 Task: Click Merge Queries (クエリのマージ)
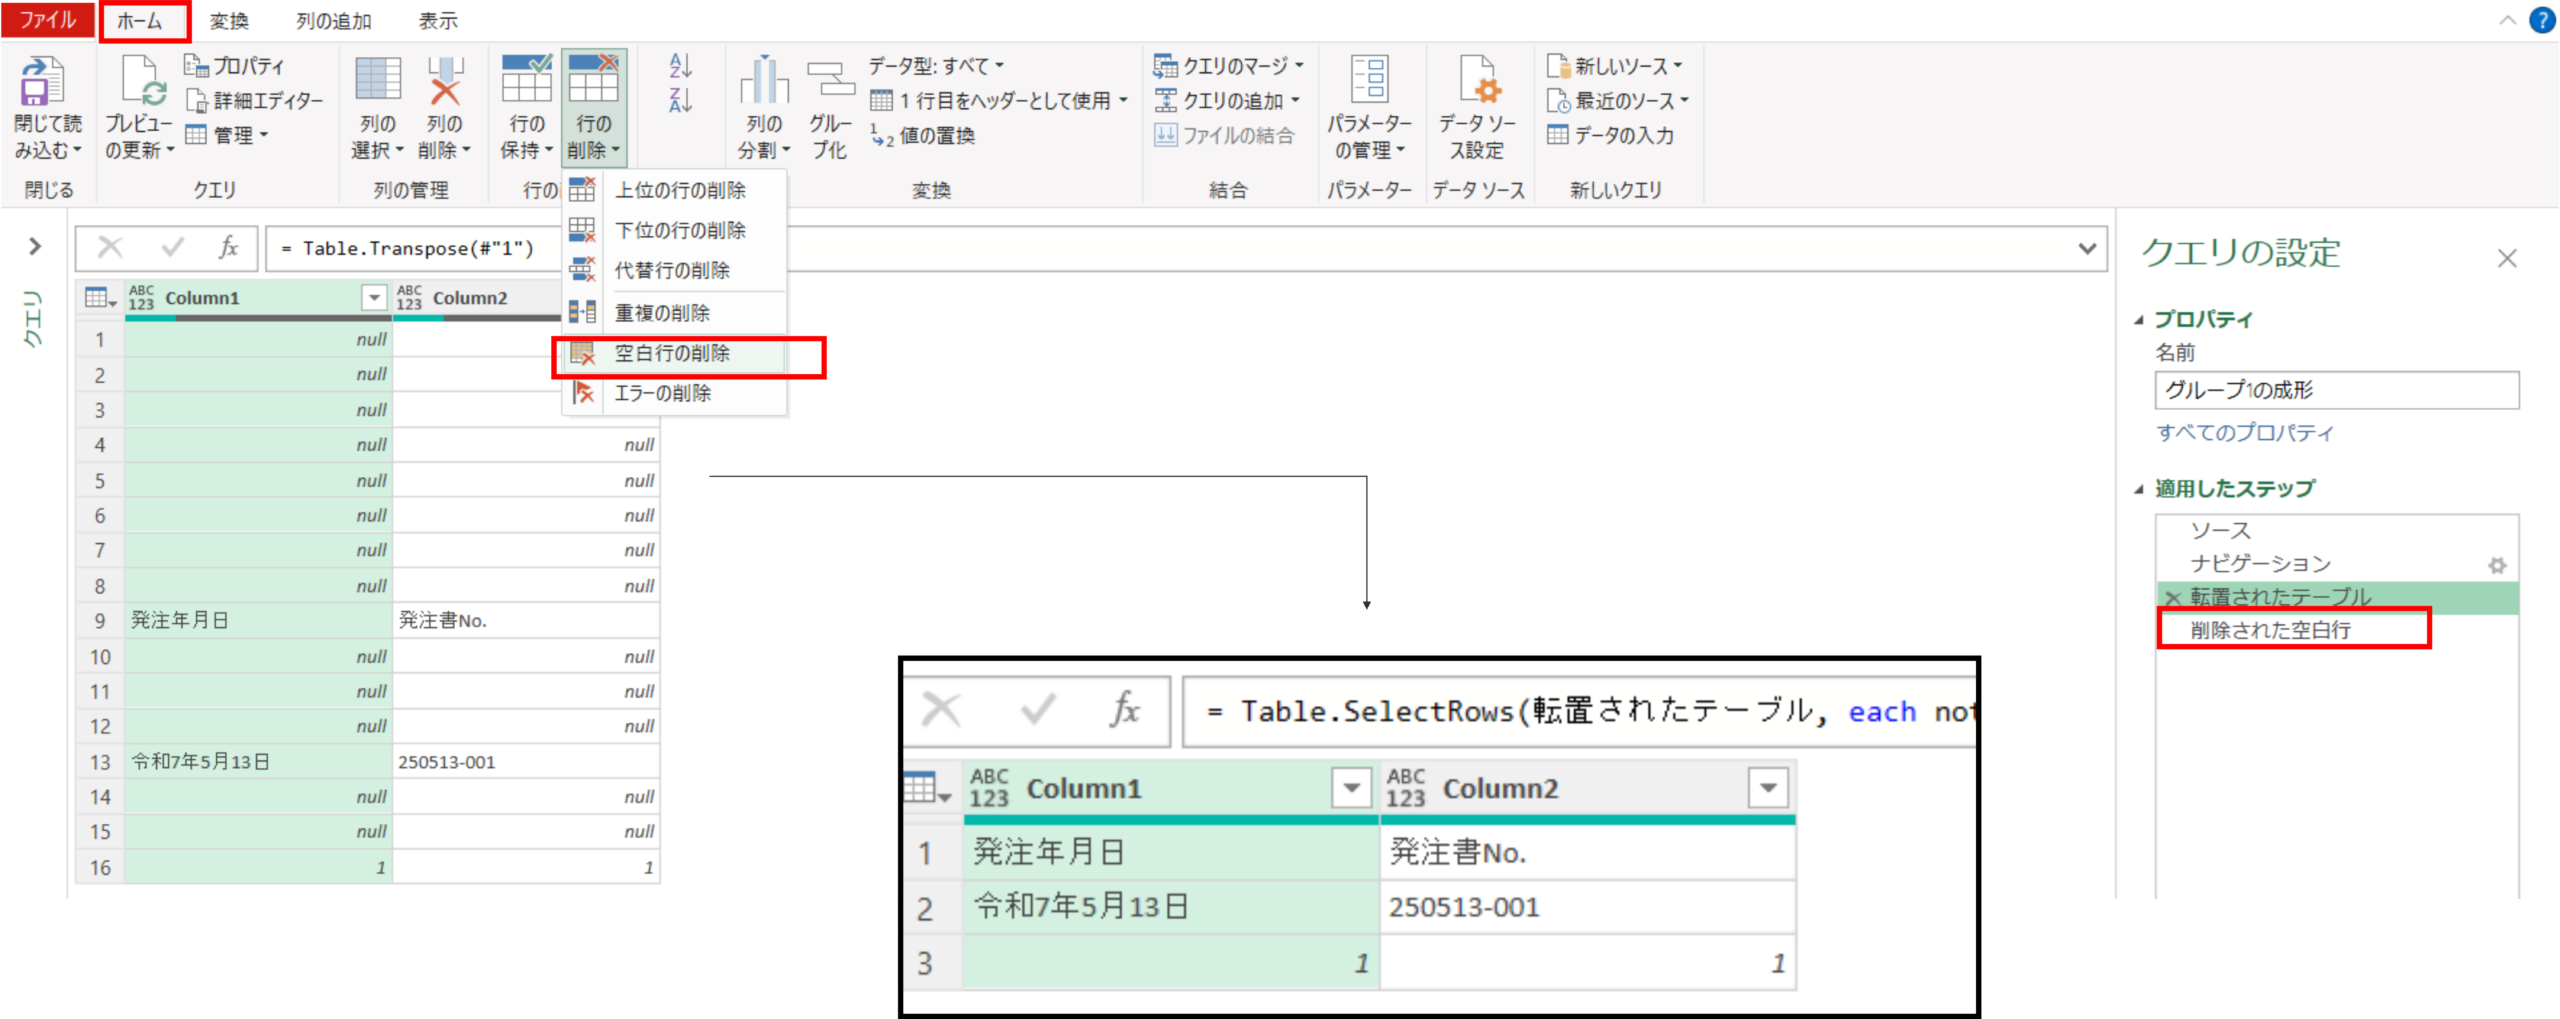1228,66
